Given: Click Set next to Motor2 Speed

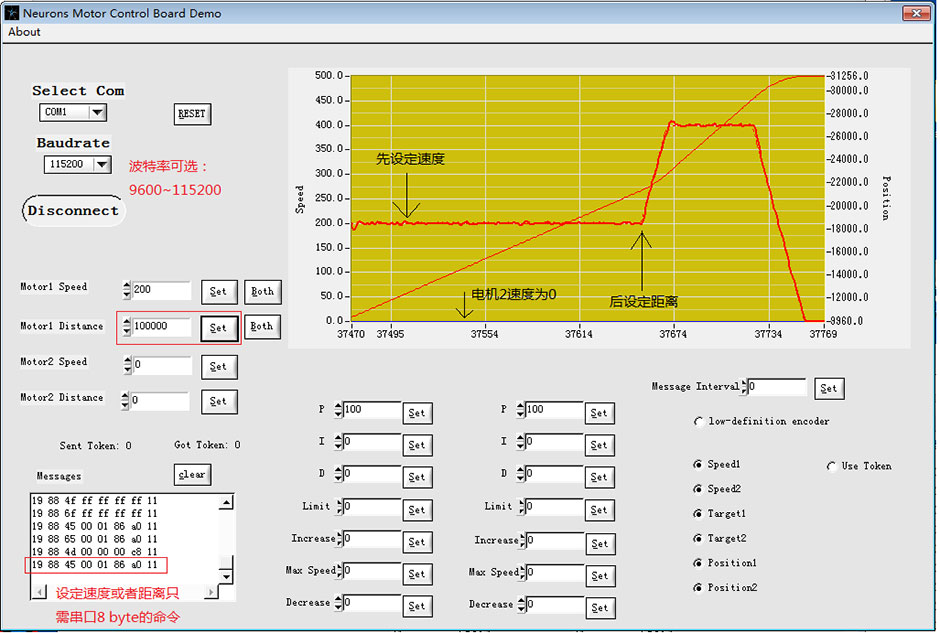Looking at the screenshot, I should coord(219,367).
